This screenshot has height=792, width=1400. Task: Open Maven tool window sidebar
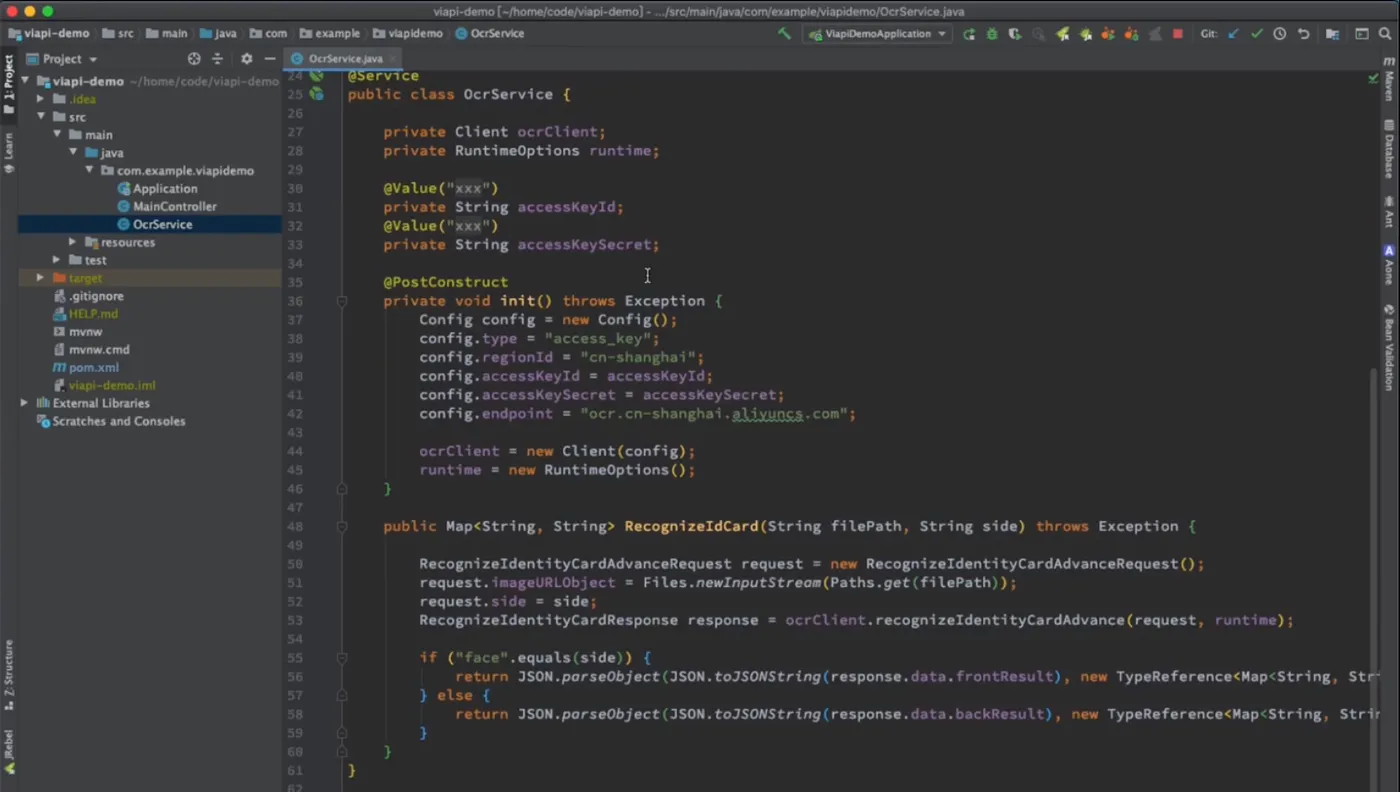1389,78
